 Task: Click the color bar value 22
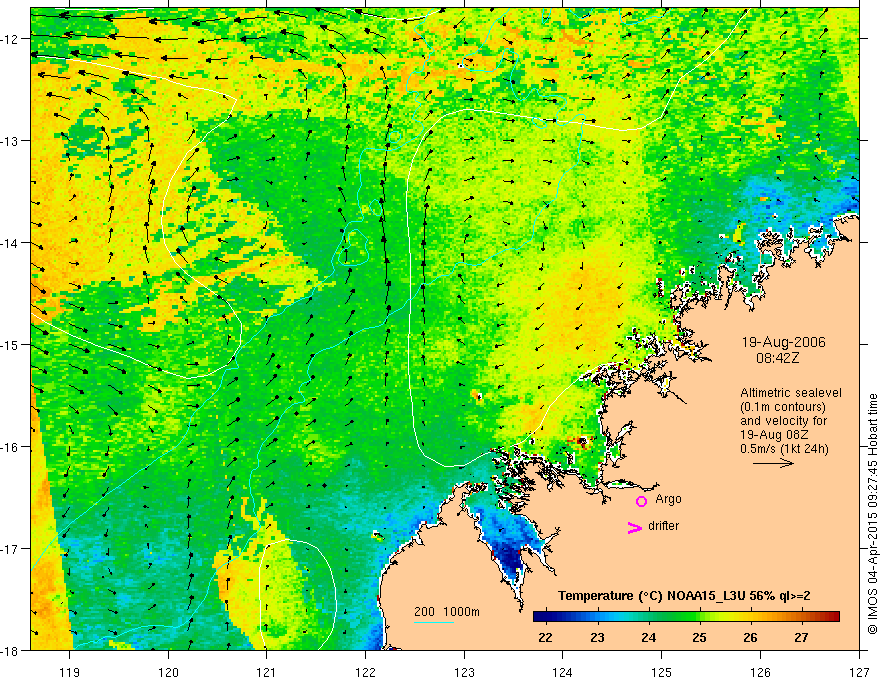pos(545,637)
